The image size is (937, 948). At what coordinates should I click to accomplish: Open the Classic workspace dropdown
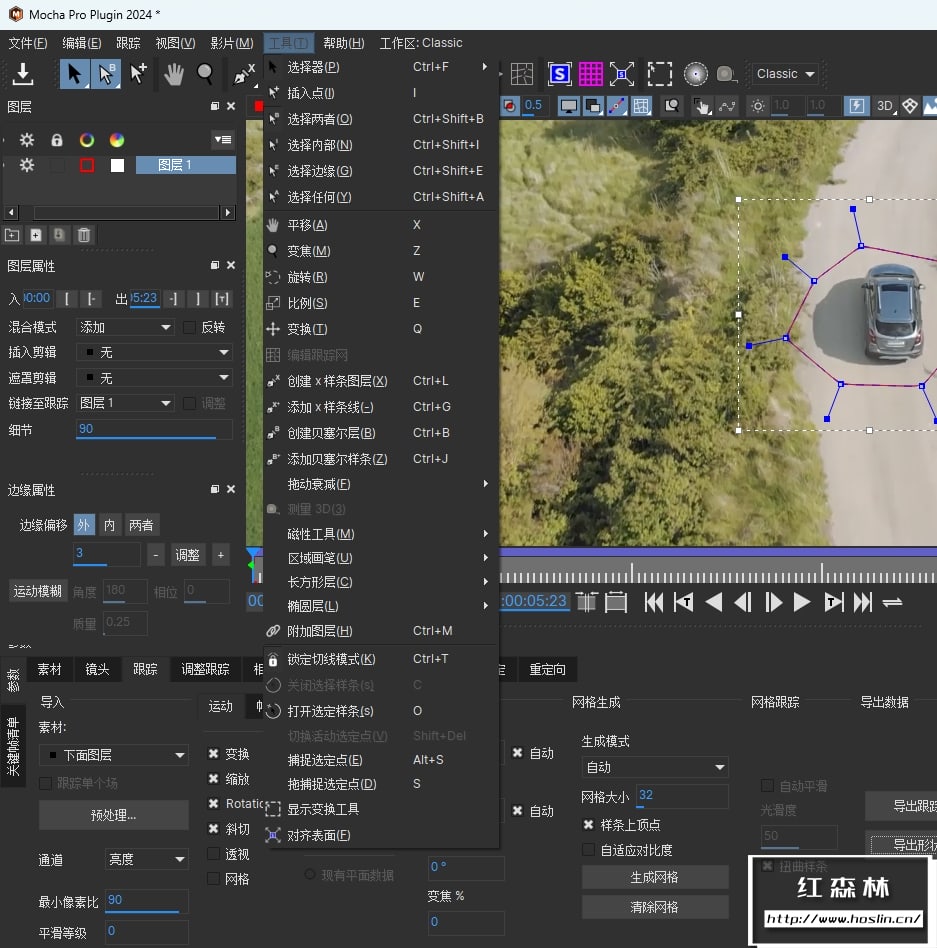(785, 74)
